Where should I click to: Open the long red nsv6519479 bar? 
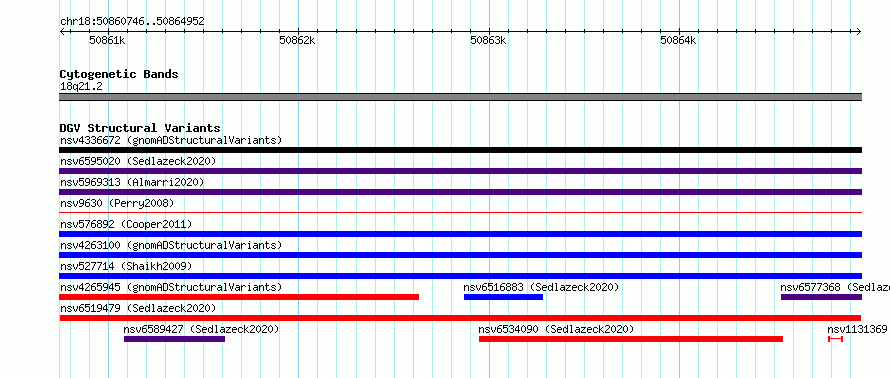click(460, 318)
